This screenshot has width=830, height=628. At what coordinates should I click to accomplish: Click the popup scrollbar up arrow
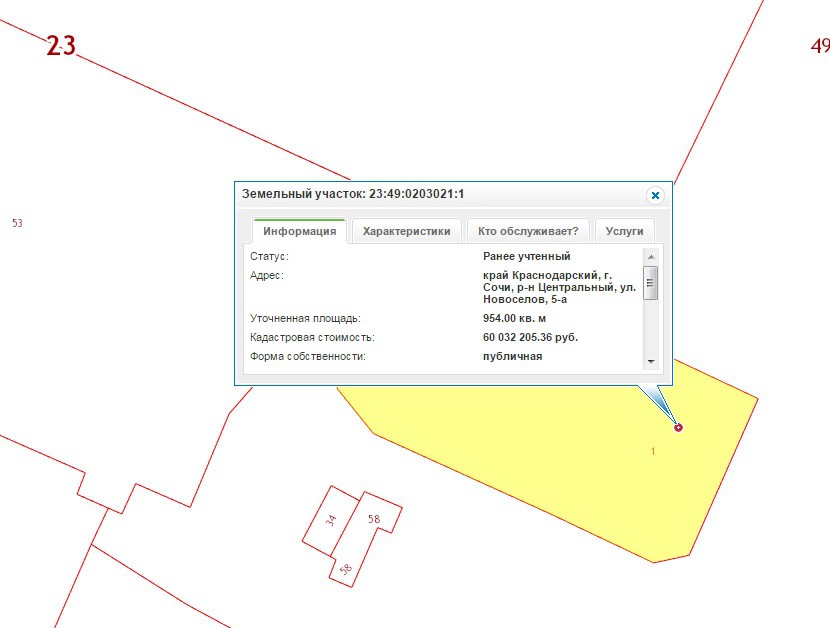point(650,256)
